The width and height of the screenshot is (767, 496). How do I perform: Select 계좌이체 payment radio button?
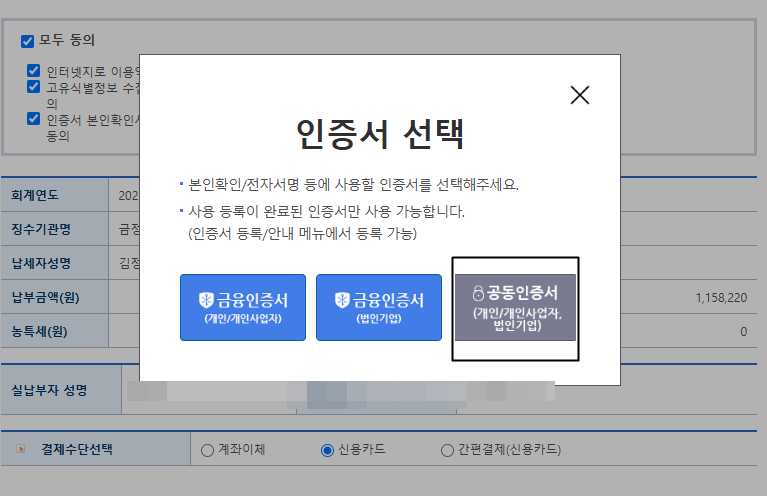click(207, 450)
